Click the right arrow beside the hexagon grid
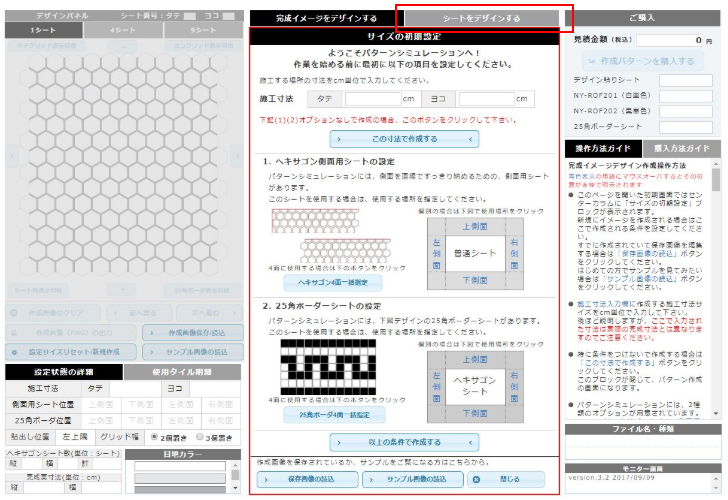This screenshot has width=728, height=500. tap(237, 156)
